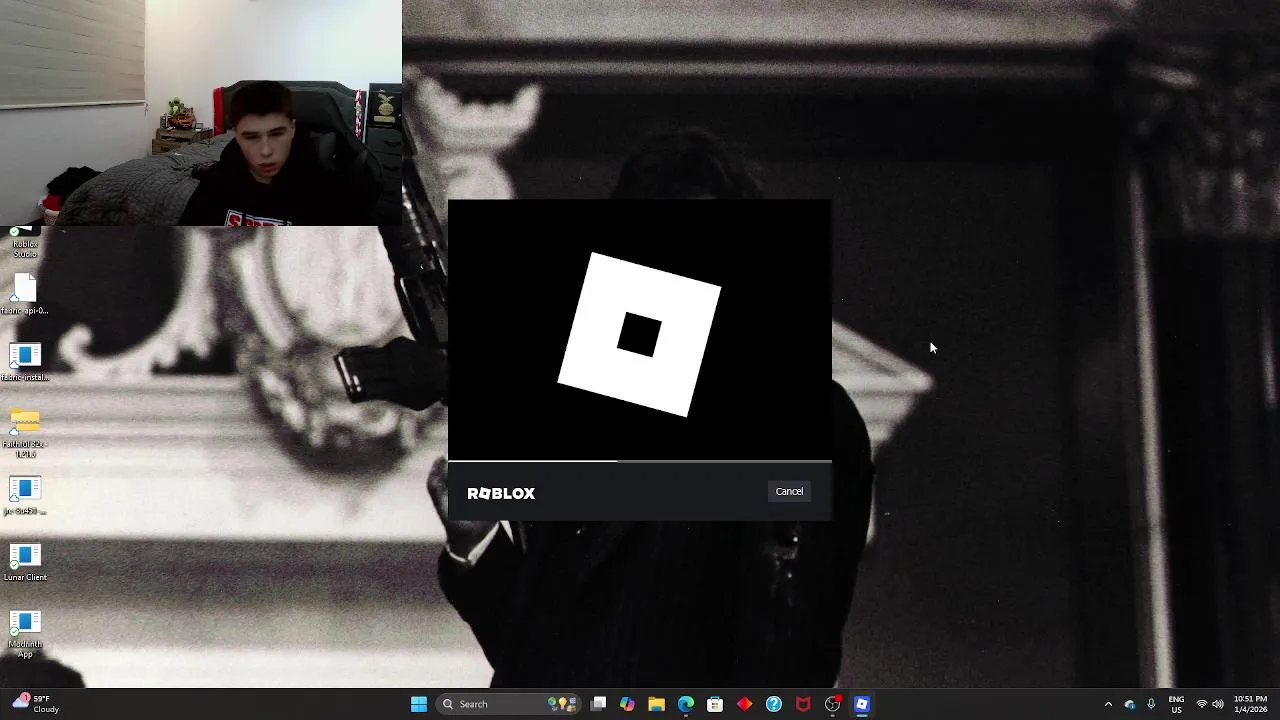The width and height of the screenshot is (1280, 720).
Task: Open File Explorer from taskbar
Action: [656, 704]
